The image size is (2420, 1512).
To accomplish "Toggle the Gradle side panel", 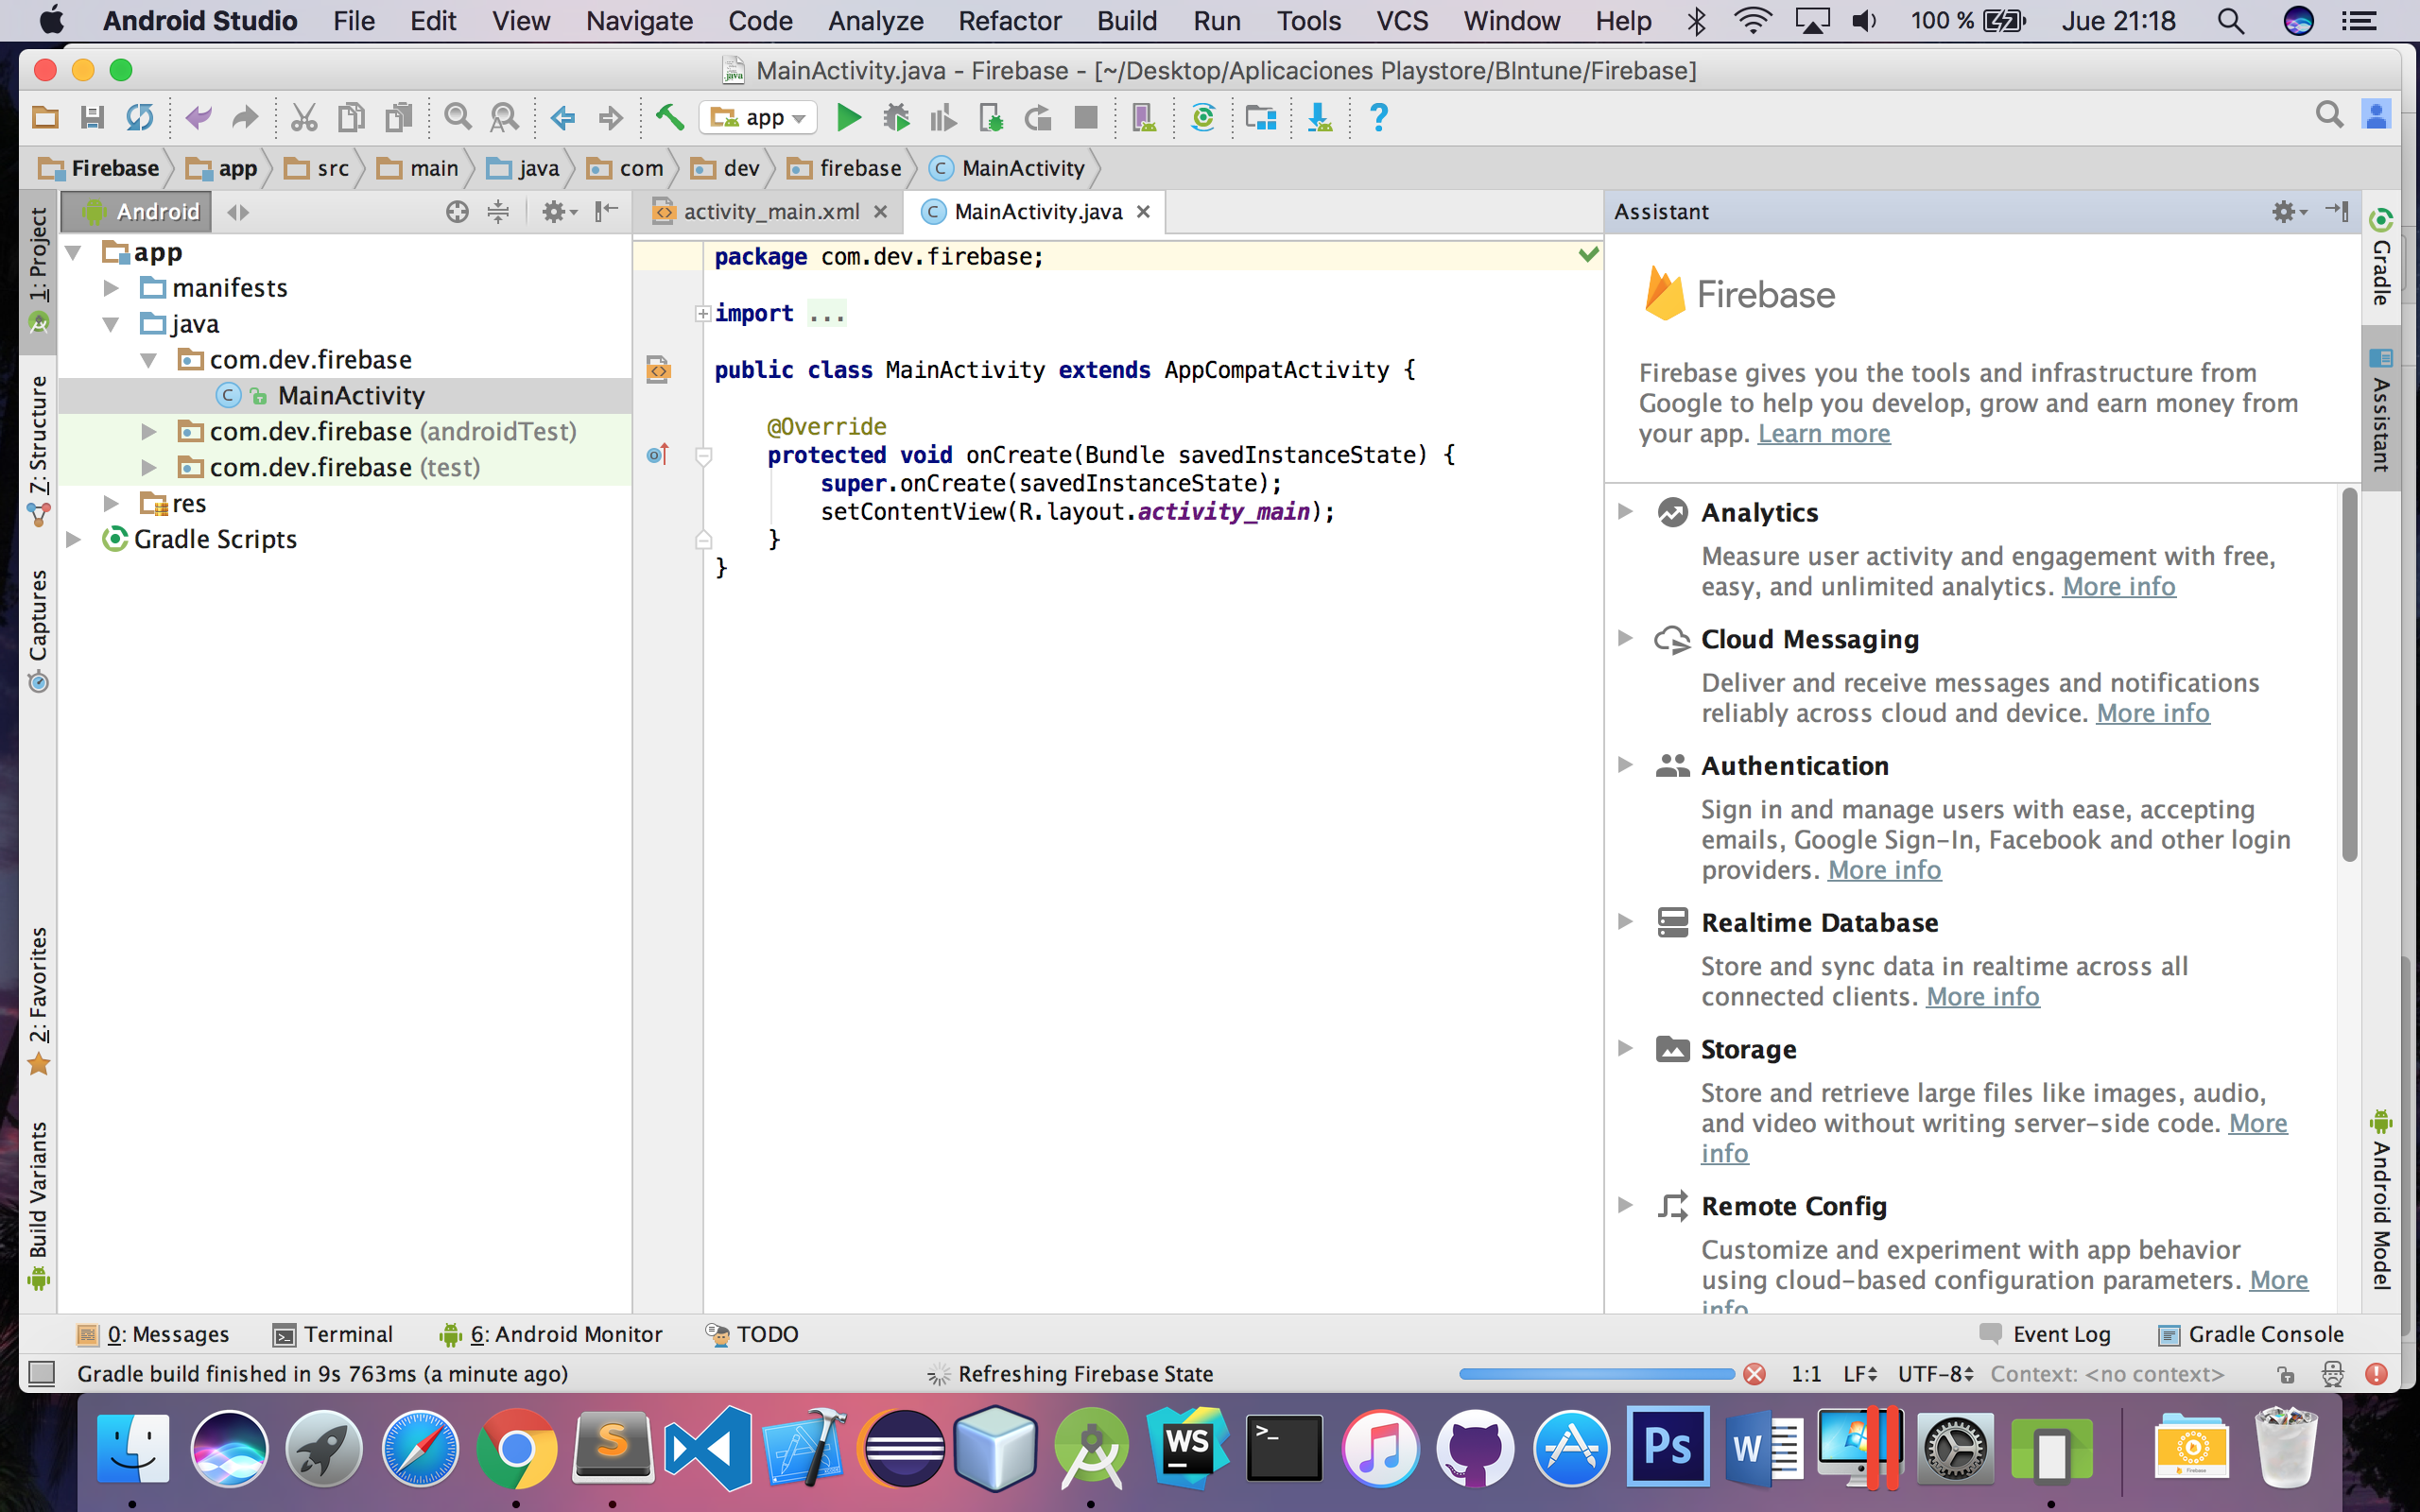I will (2381, 260).
